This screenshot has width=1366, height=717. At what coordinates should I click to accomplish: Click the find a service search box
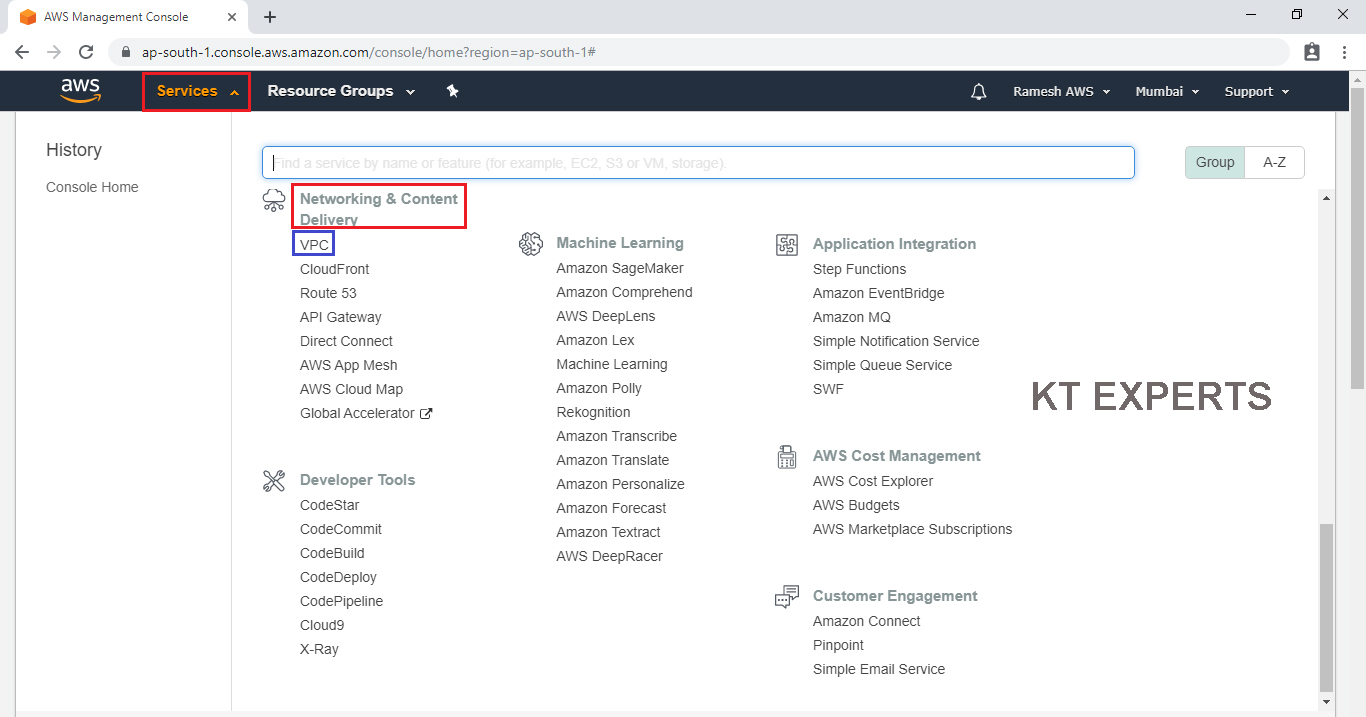698,163
